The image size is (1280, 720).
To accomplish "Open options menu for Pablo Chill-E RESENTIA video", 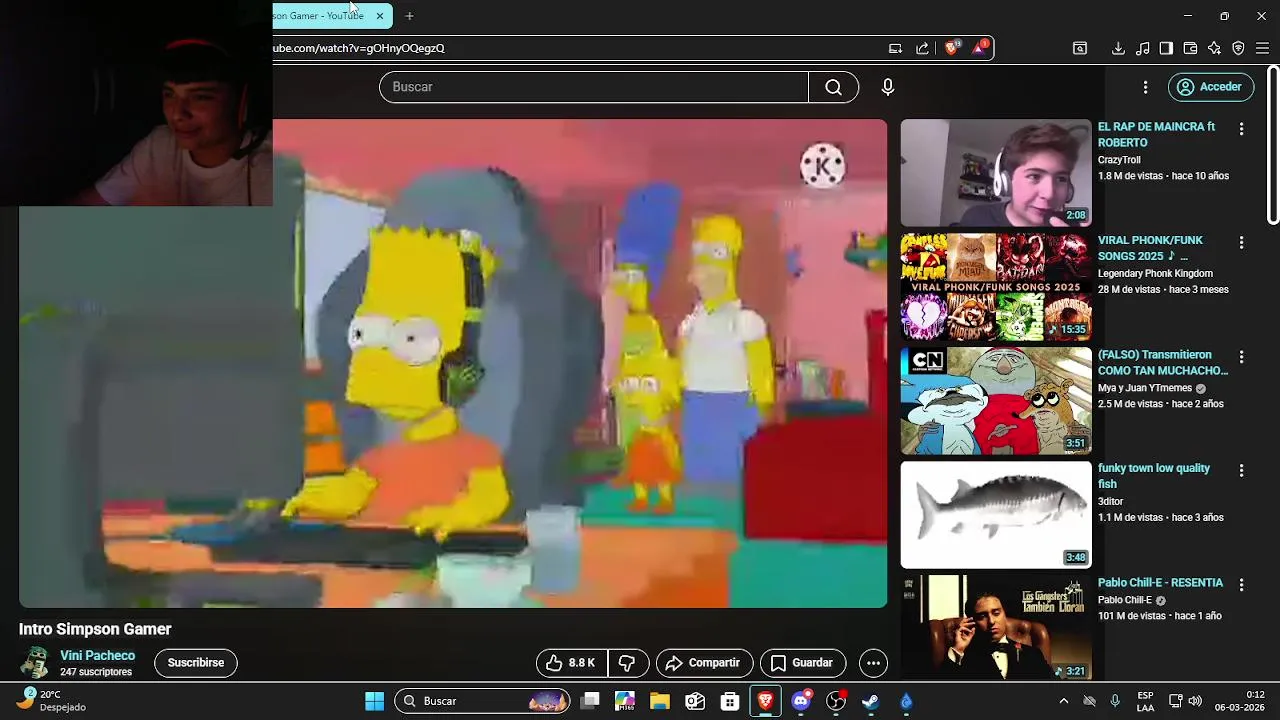I will [1241, 585].
